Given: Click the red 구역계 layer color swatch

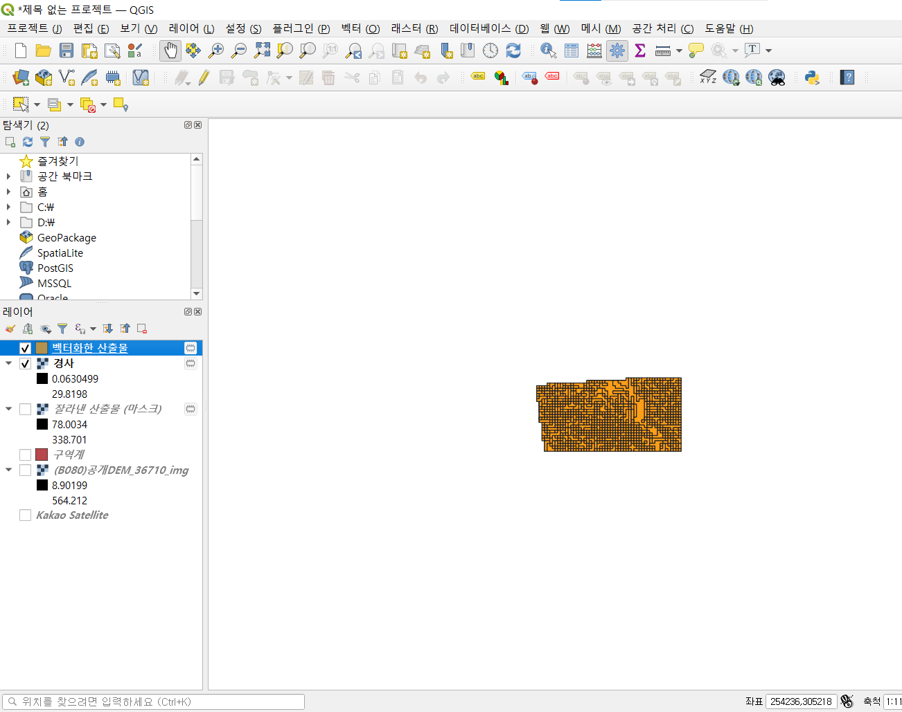Looking at the screenshot, I should [x=41, y=454].
